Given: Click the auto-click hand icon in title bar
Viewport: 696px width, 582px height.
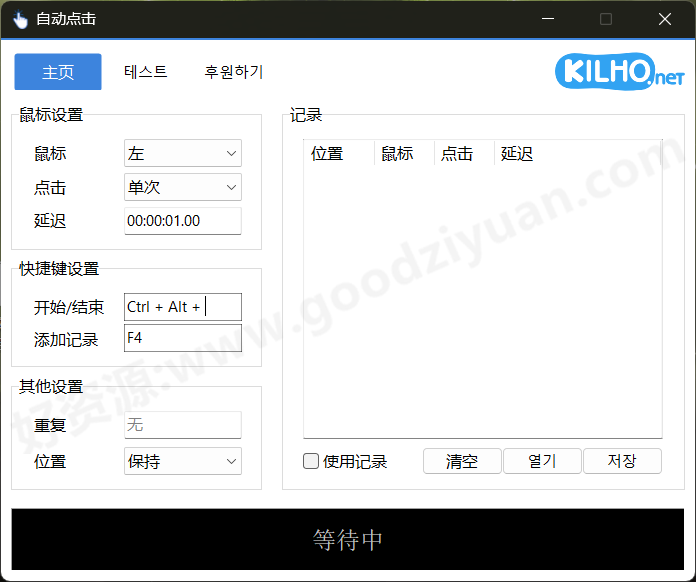Looking at the screenshot, I should pyautogui.click(x=20, y=19).
